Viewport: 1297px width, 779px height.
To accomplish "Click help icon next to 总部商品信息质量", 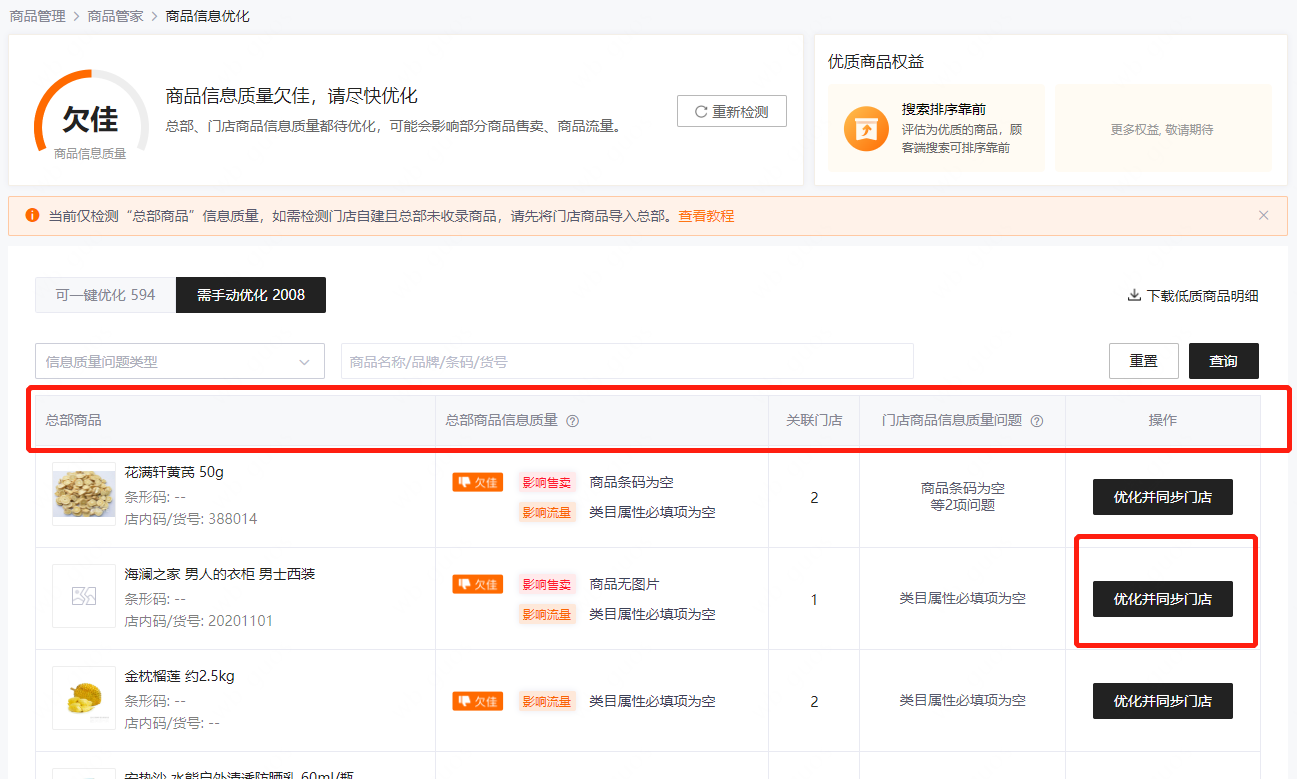I will coord(573,421).
